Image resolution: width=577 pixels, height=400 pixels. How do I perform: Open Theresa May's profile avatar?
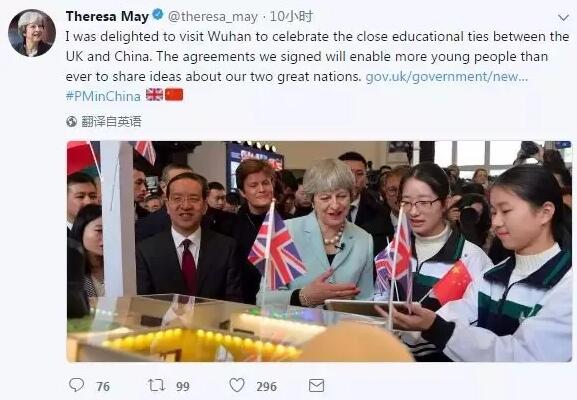(32, 33)
